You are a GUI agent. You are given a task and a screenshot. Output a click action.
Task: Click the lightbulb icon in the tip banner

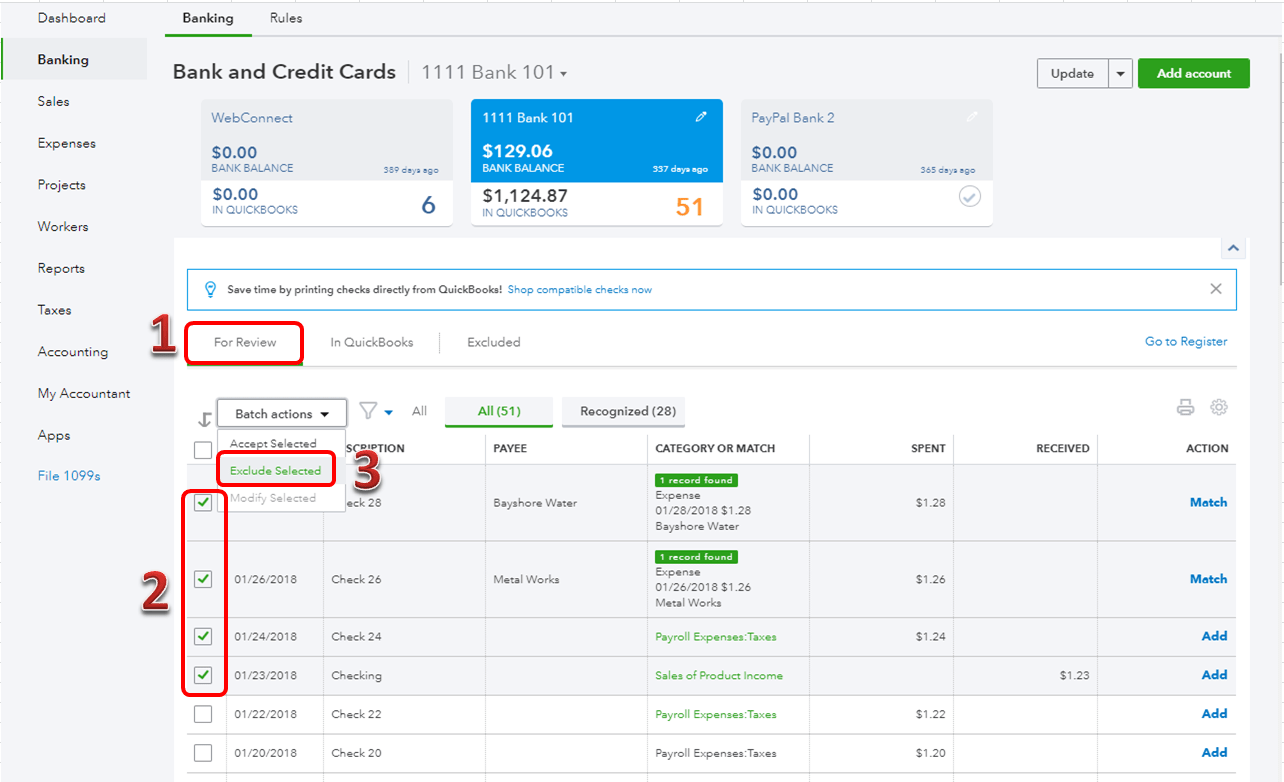[x=210, y=289]
